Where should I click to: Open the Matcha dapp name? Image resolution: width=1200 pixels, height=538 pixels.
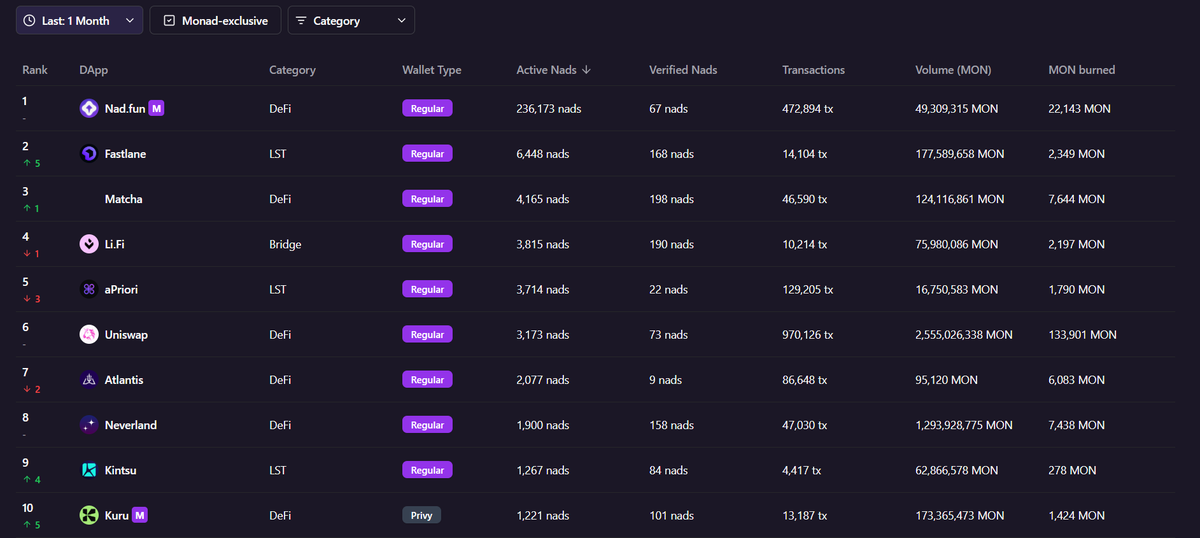pyautogui.click(x=123, y=199)
